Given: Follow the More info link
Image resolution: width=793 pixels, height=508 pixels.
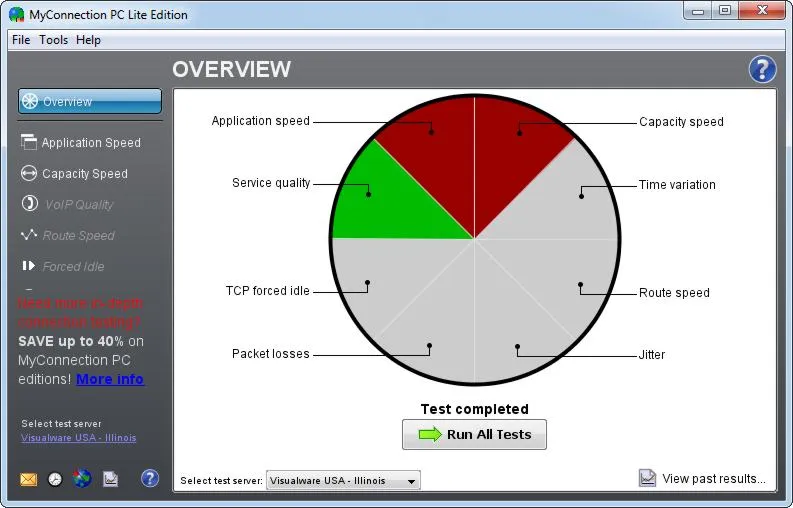Looking at the screenshot, I should (x=110, y=379).
